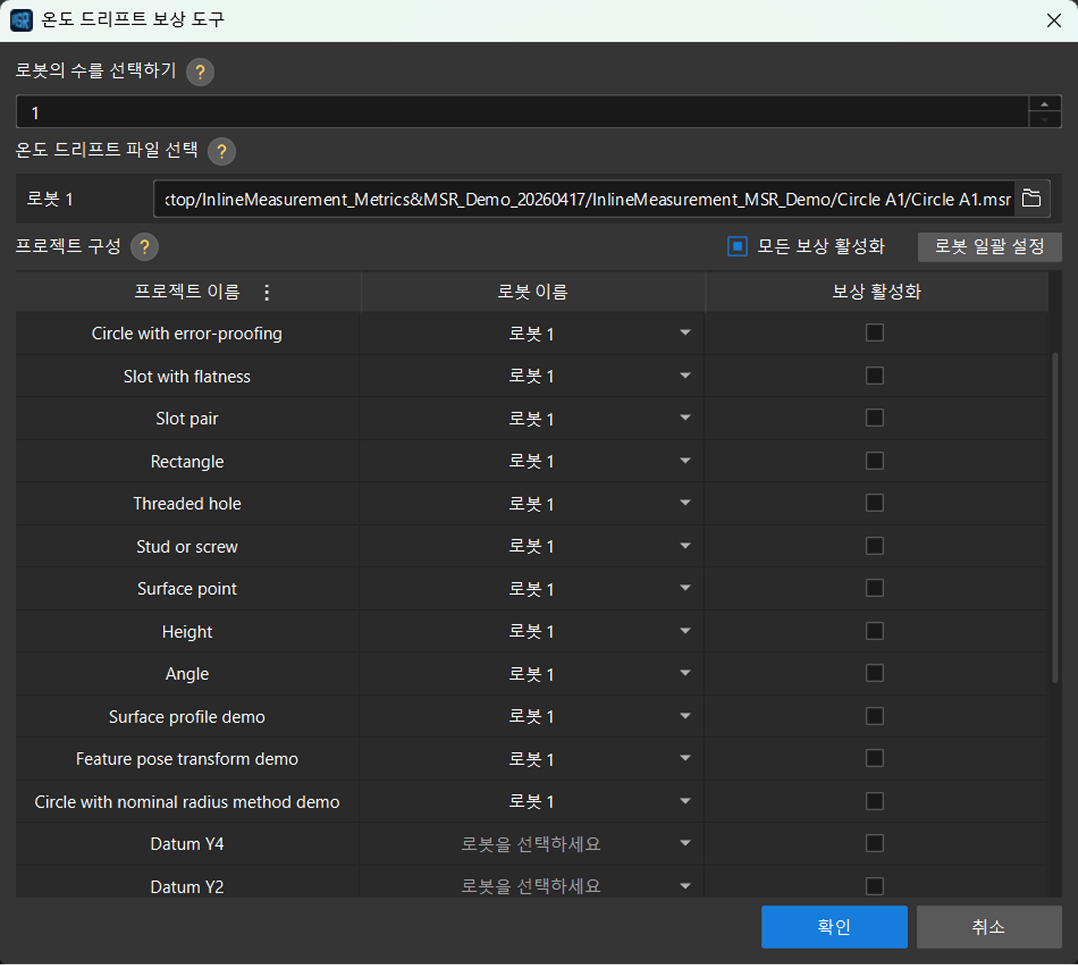Enable compensation for Surface profile demo
Screen dimensions: 1078x965
[x=874, y=716]
